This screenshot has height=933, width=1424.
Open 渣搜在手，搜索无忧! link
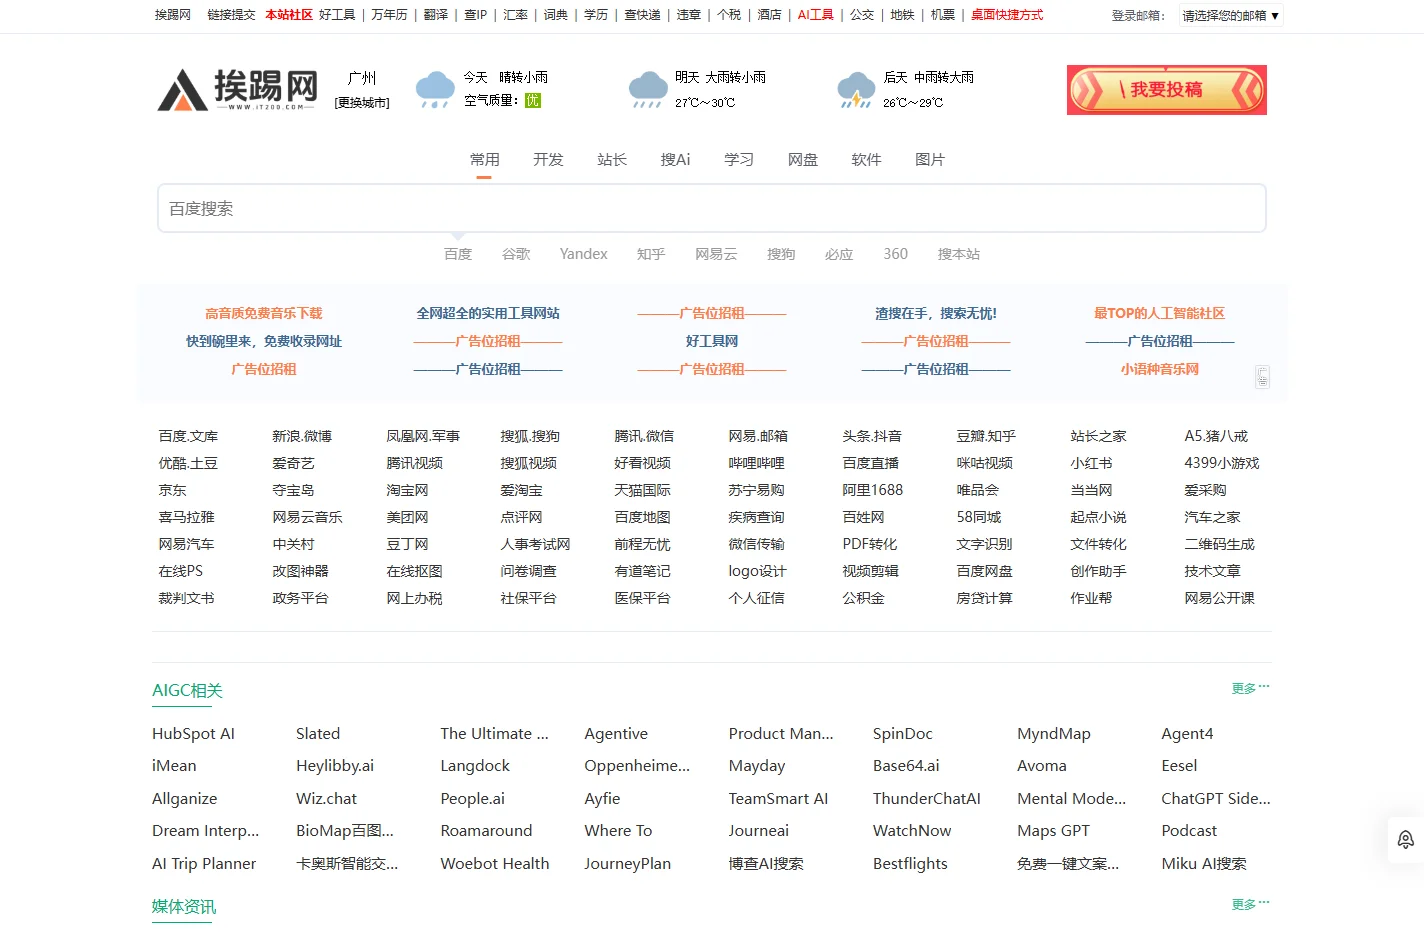point(936,313)
